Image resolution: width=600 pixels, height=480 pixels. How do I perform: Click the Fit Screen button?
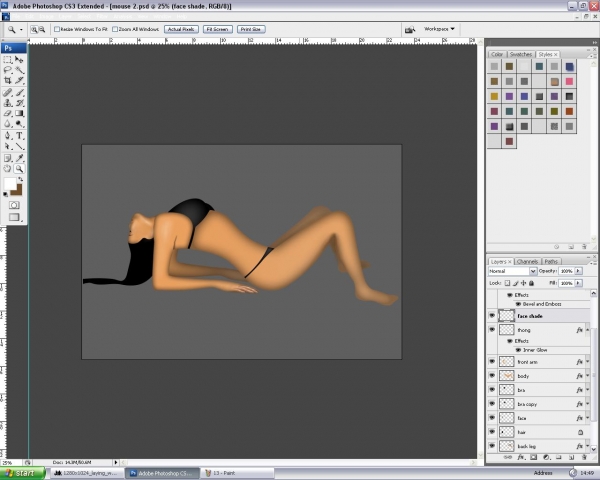point(217,29)
